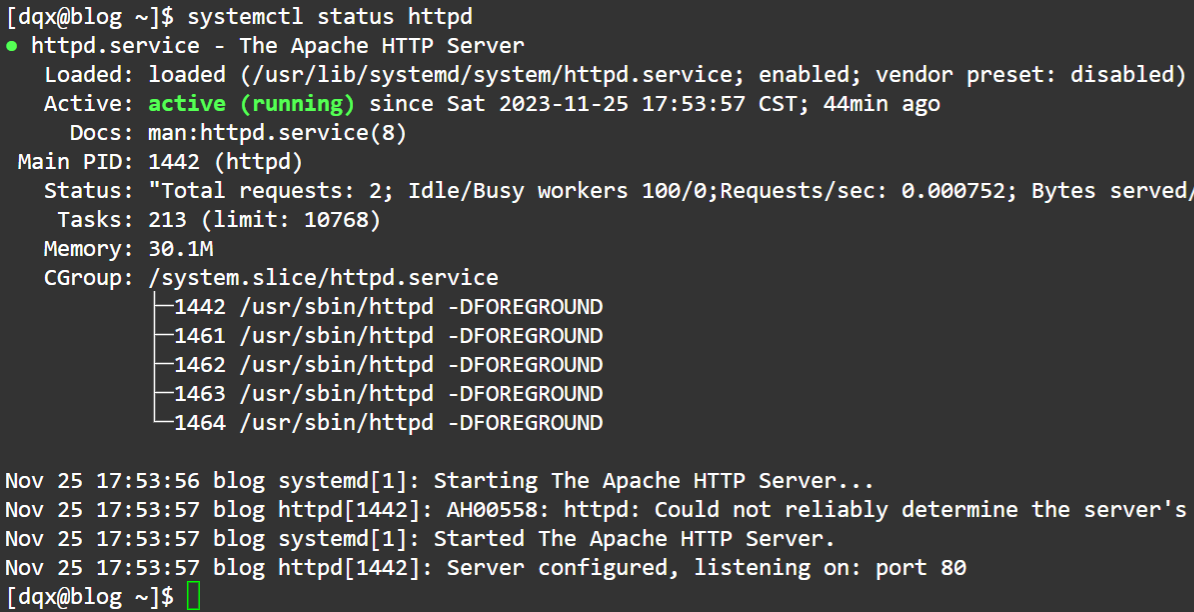This screenshot has height=612, width=1194.
Task: Click the green "active (running)" status
Action: click(251, 104)
